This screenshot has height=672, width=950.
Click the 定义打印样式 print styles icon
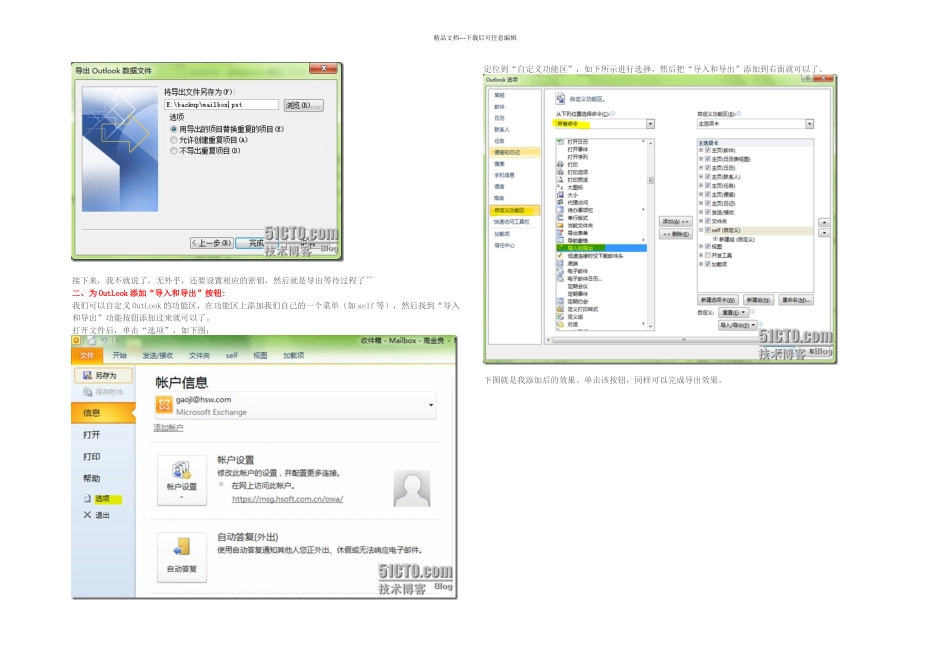point(560,309)
